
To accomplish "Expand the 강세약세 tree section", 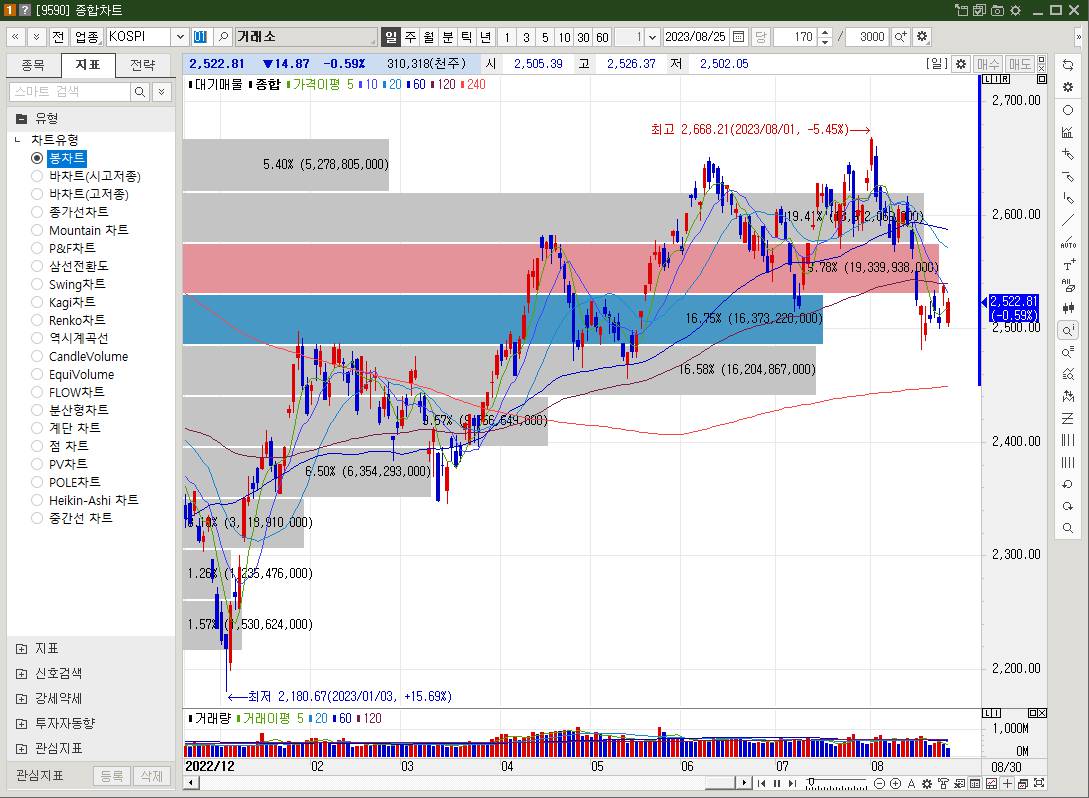I will [22, 699].
